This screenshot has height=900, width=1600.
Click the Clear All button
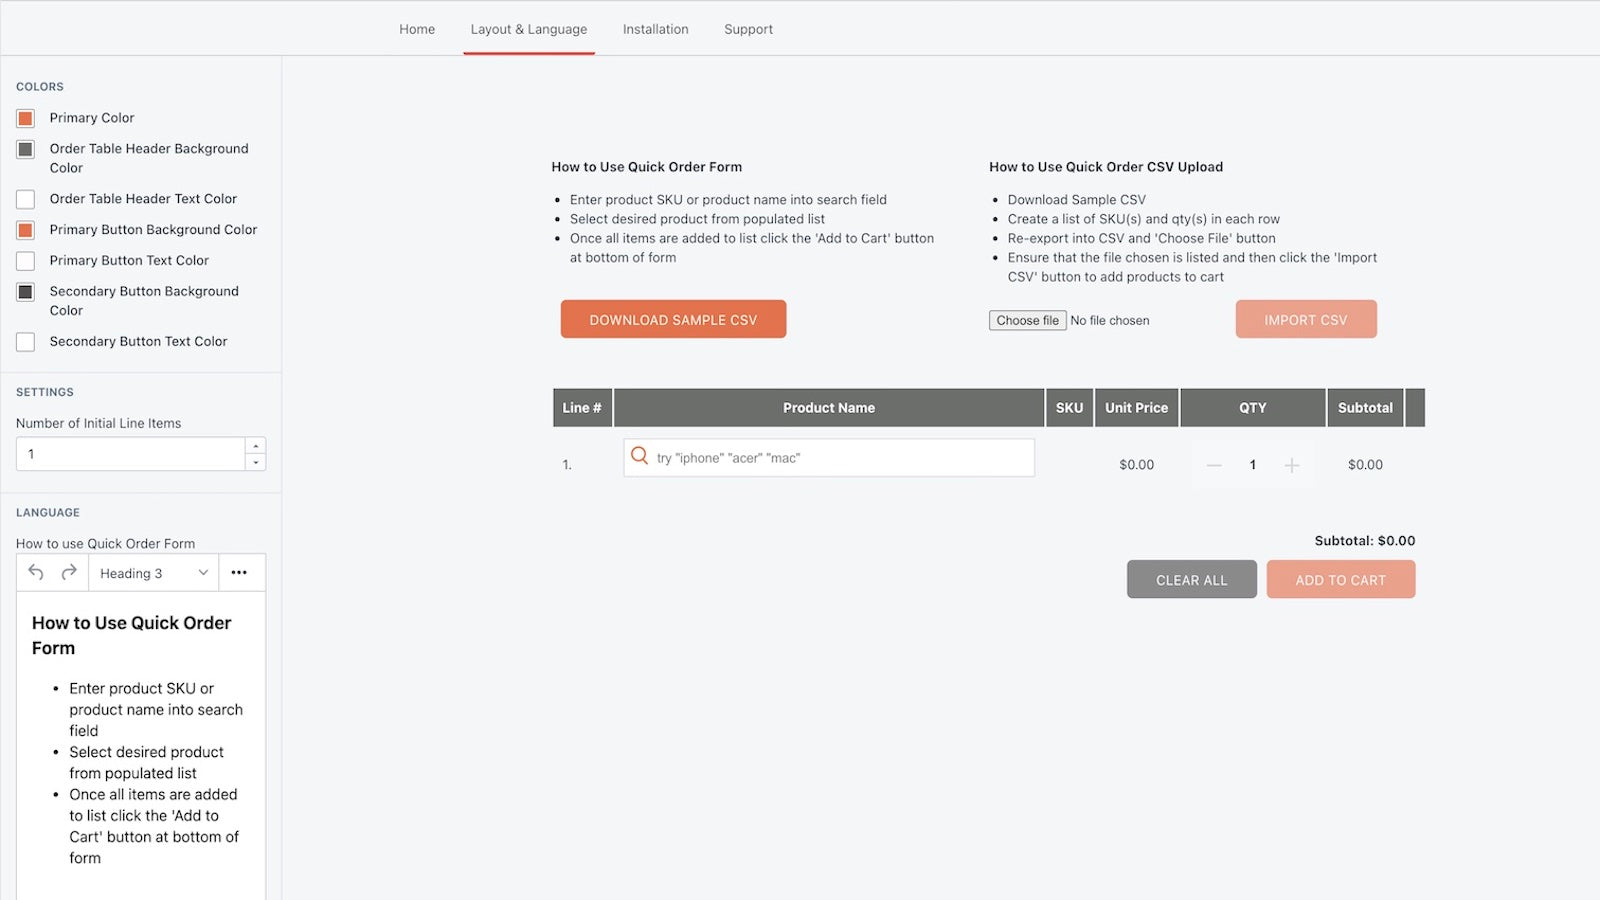click(x=1191, y=579)
